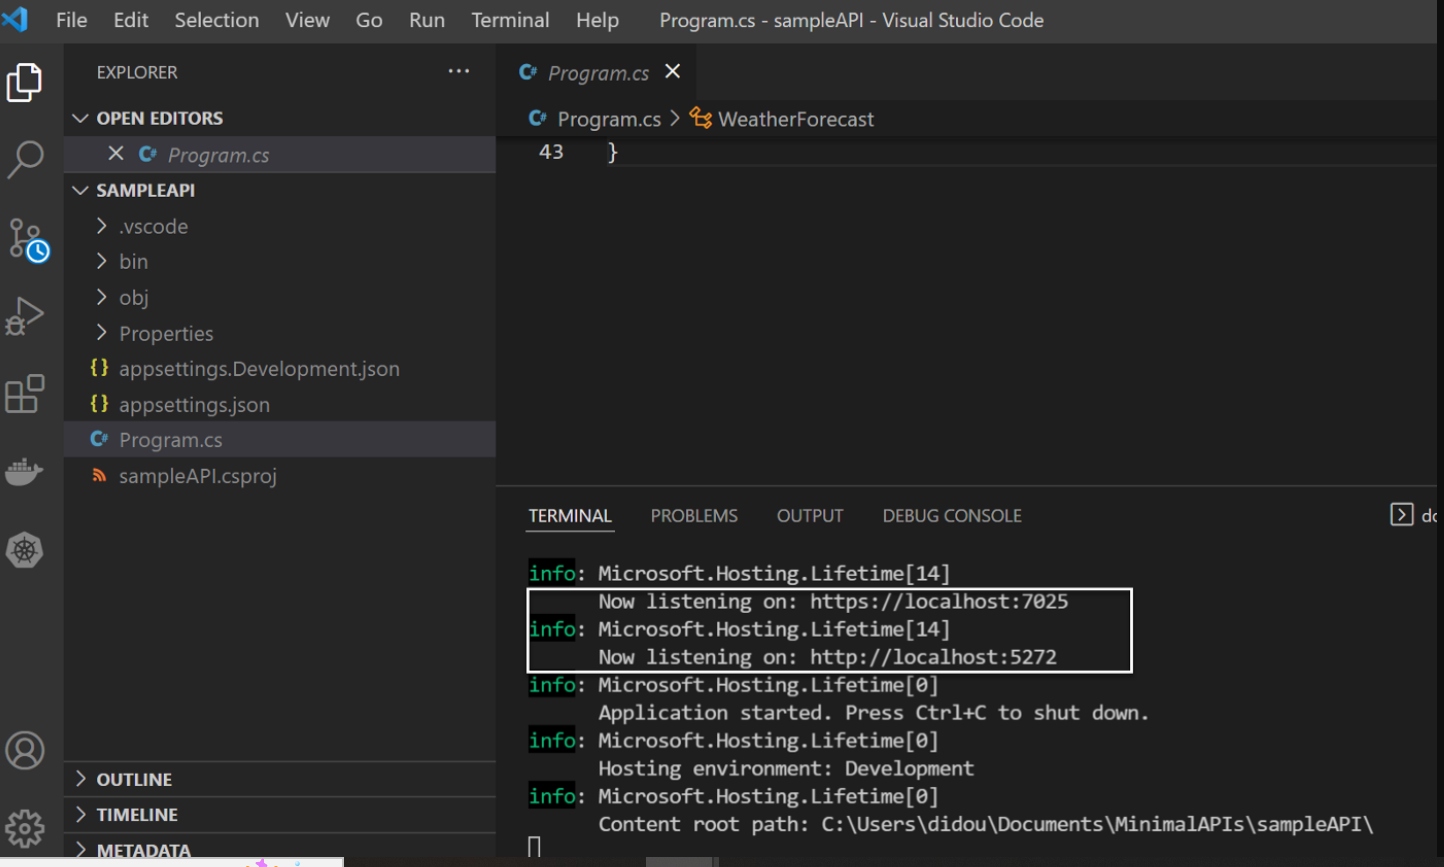Viewport: 1444px width, 867px height.
Task: Close the Program.cs editor tab
Action: (673, 71)
